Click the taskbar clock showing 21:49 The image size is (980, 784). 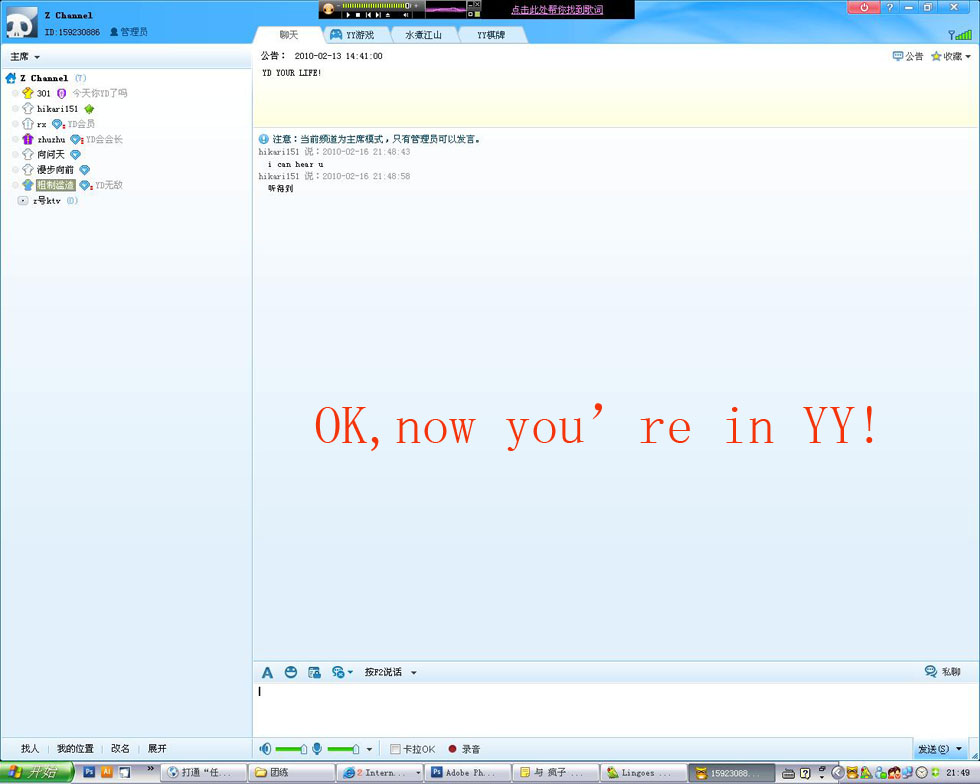(958, 773)
